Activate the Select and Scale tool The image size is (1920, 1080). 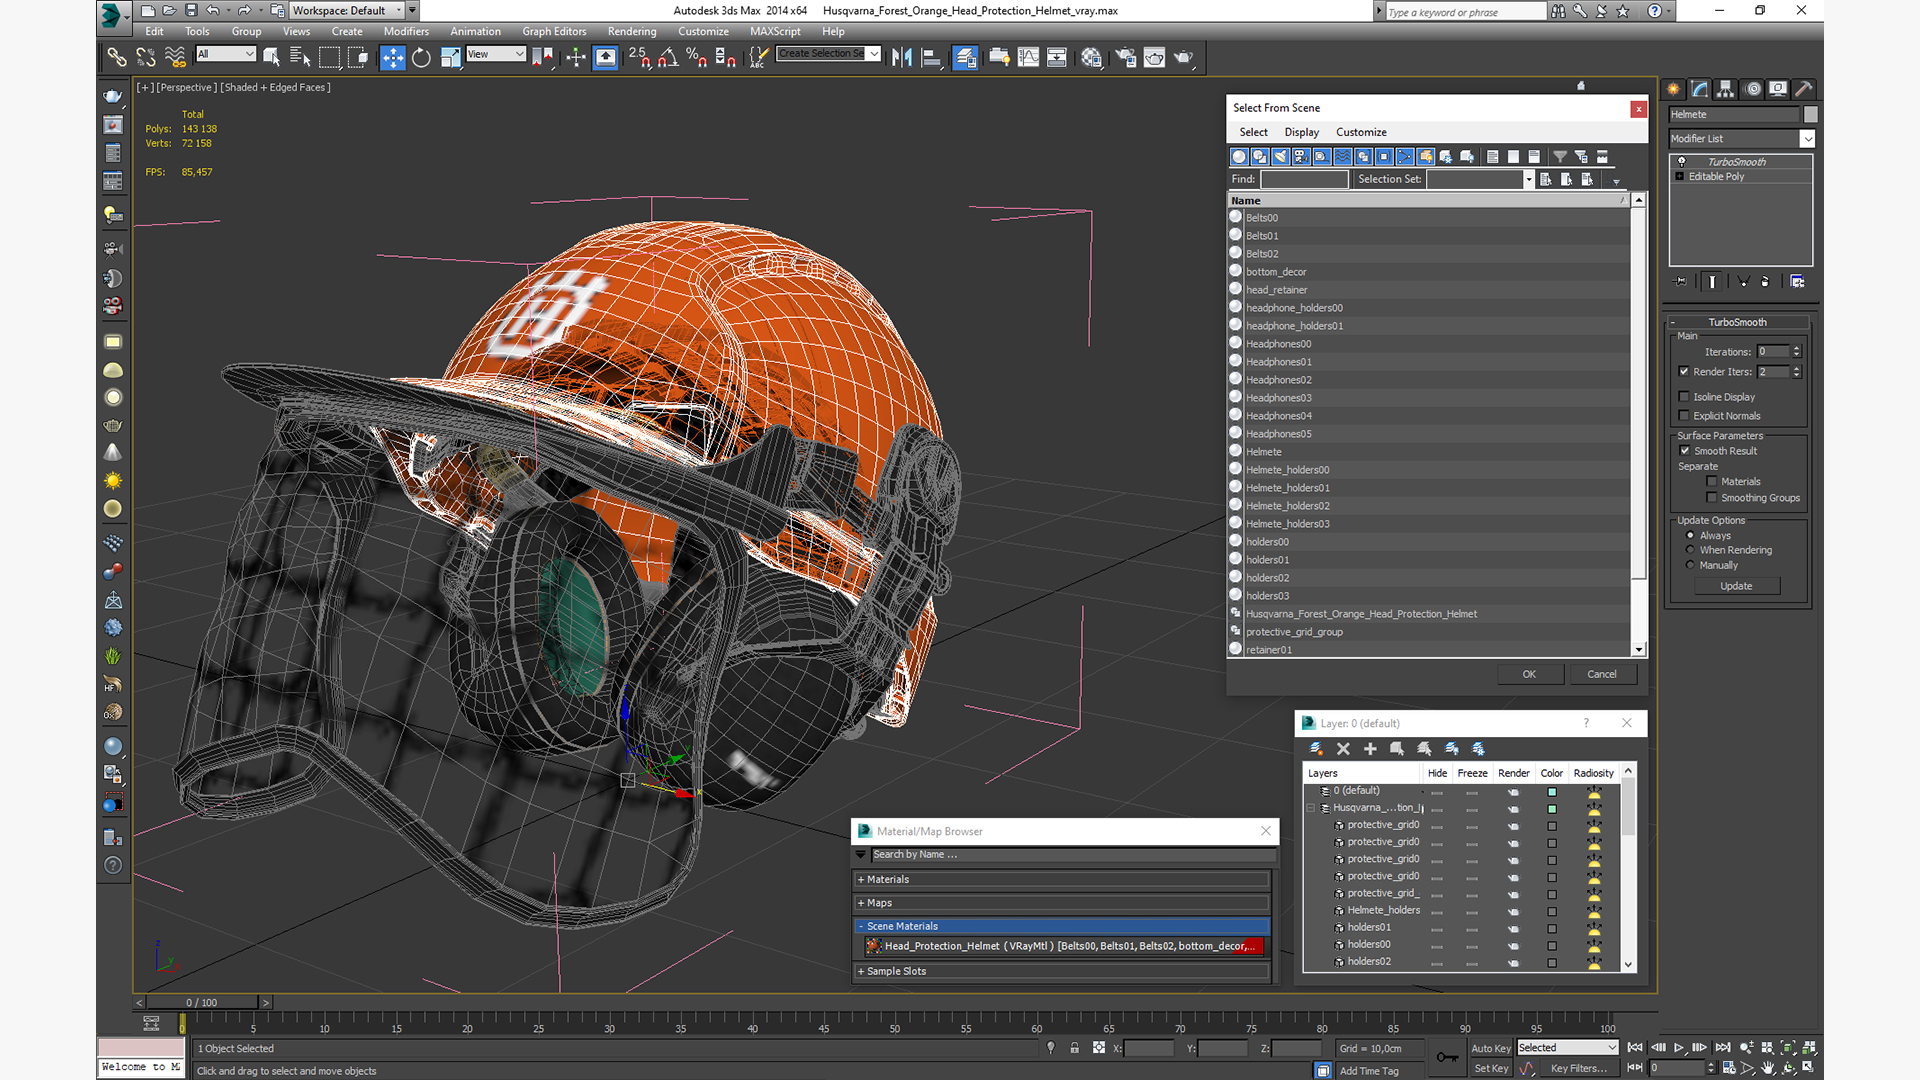pos(450,58)
